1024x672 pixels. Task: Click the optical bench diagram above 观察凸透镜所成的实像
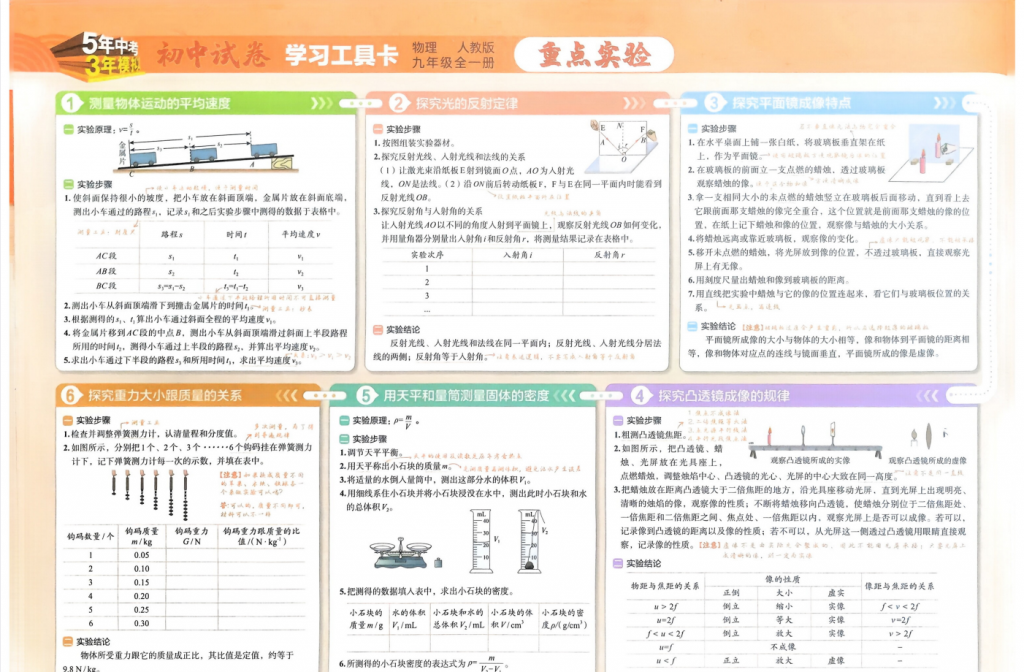[x=815, y=438]
